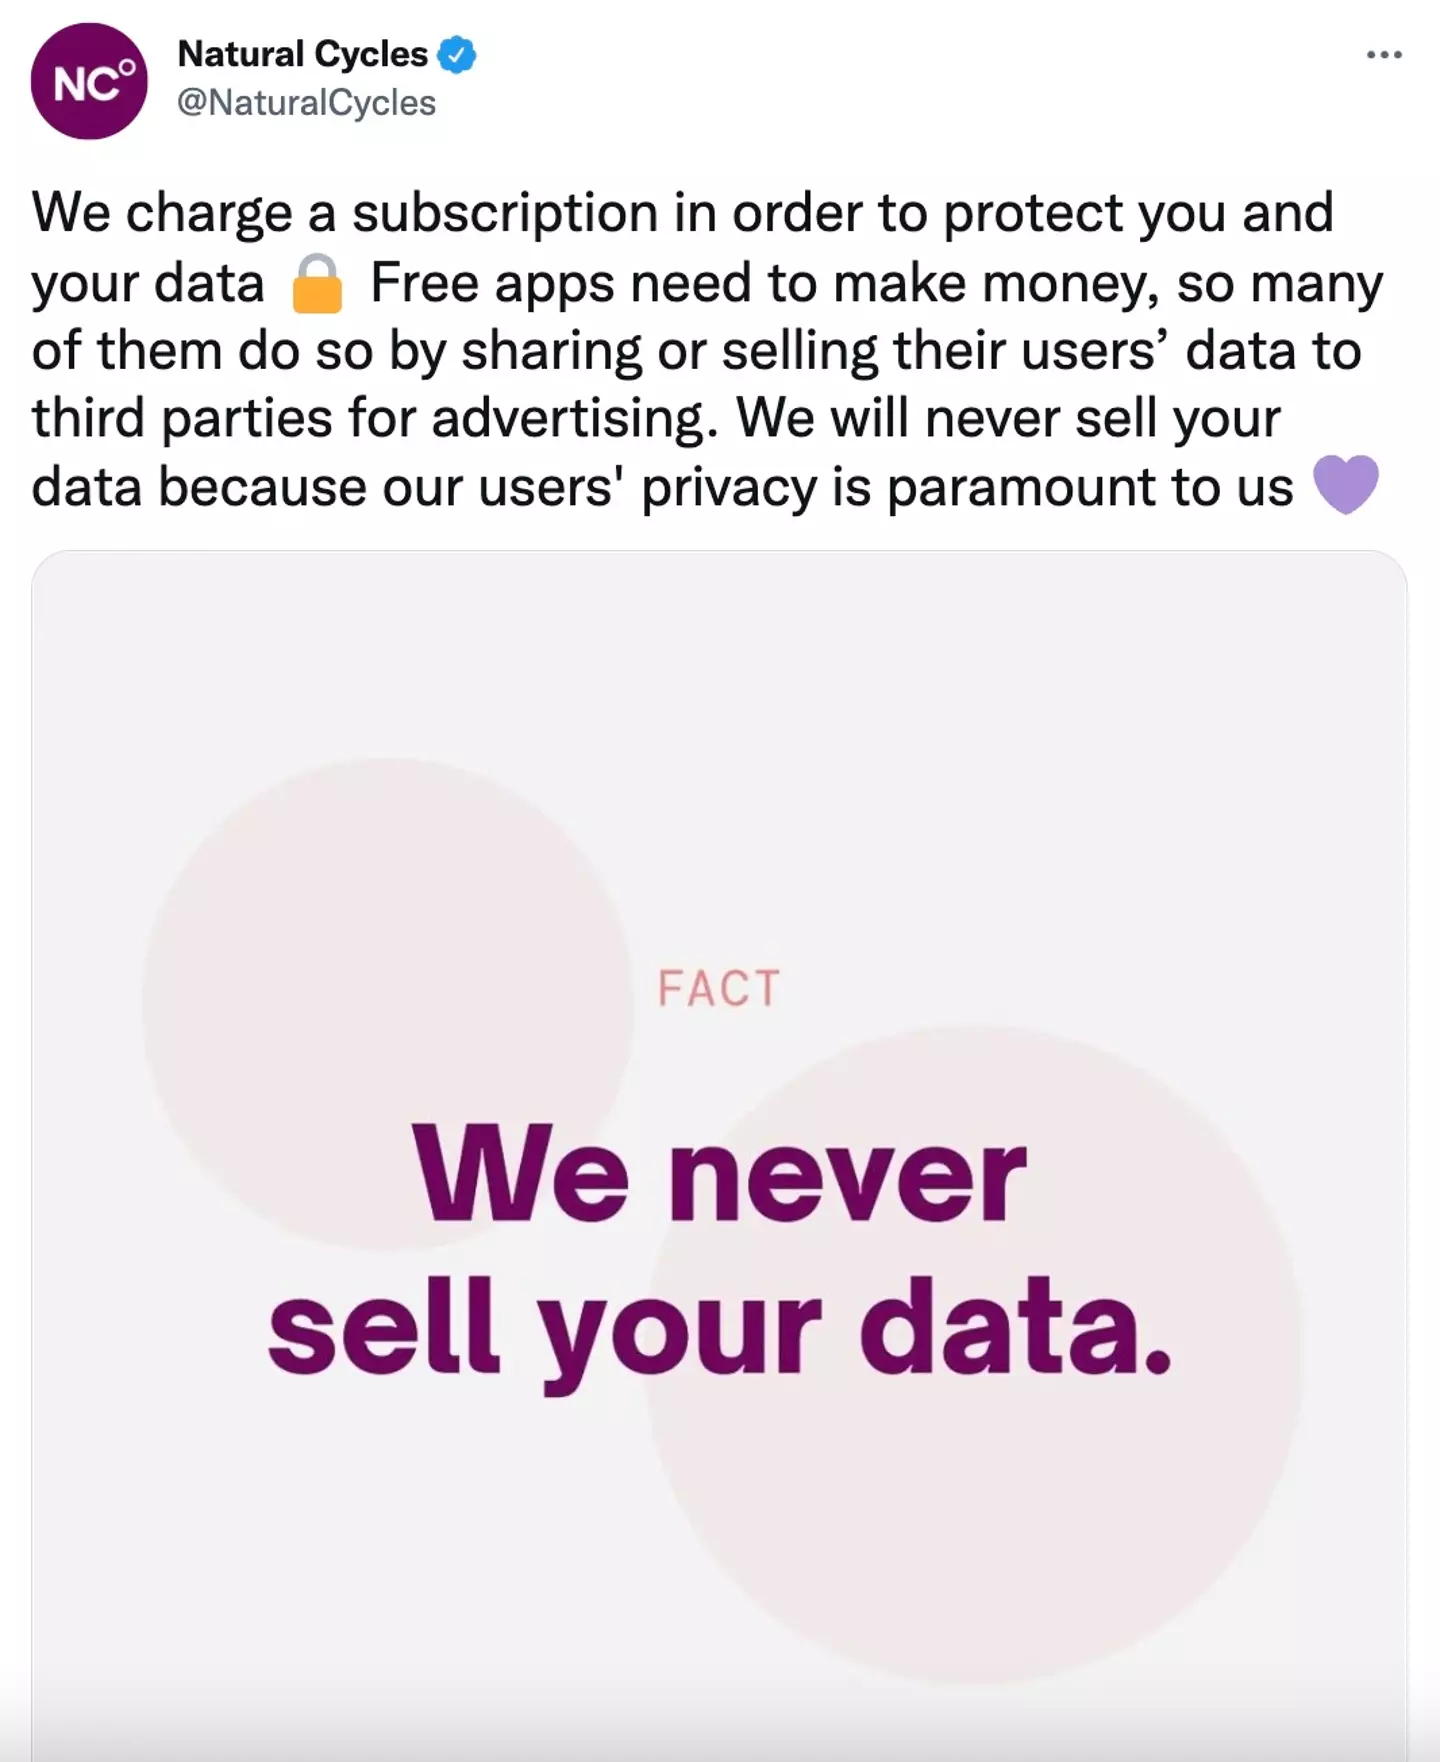
Task: Click the Natural Cycles display name
Action: coord(302,54)
